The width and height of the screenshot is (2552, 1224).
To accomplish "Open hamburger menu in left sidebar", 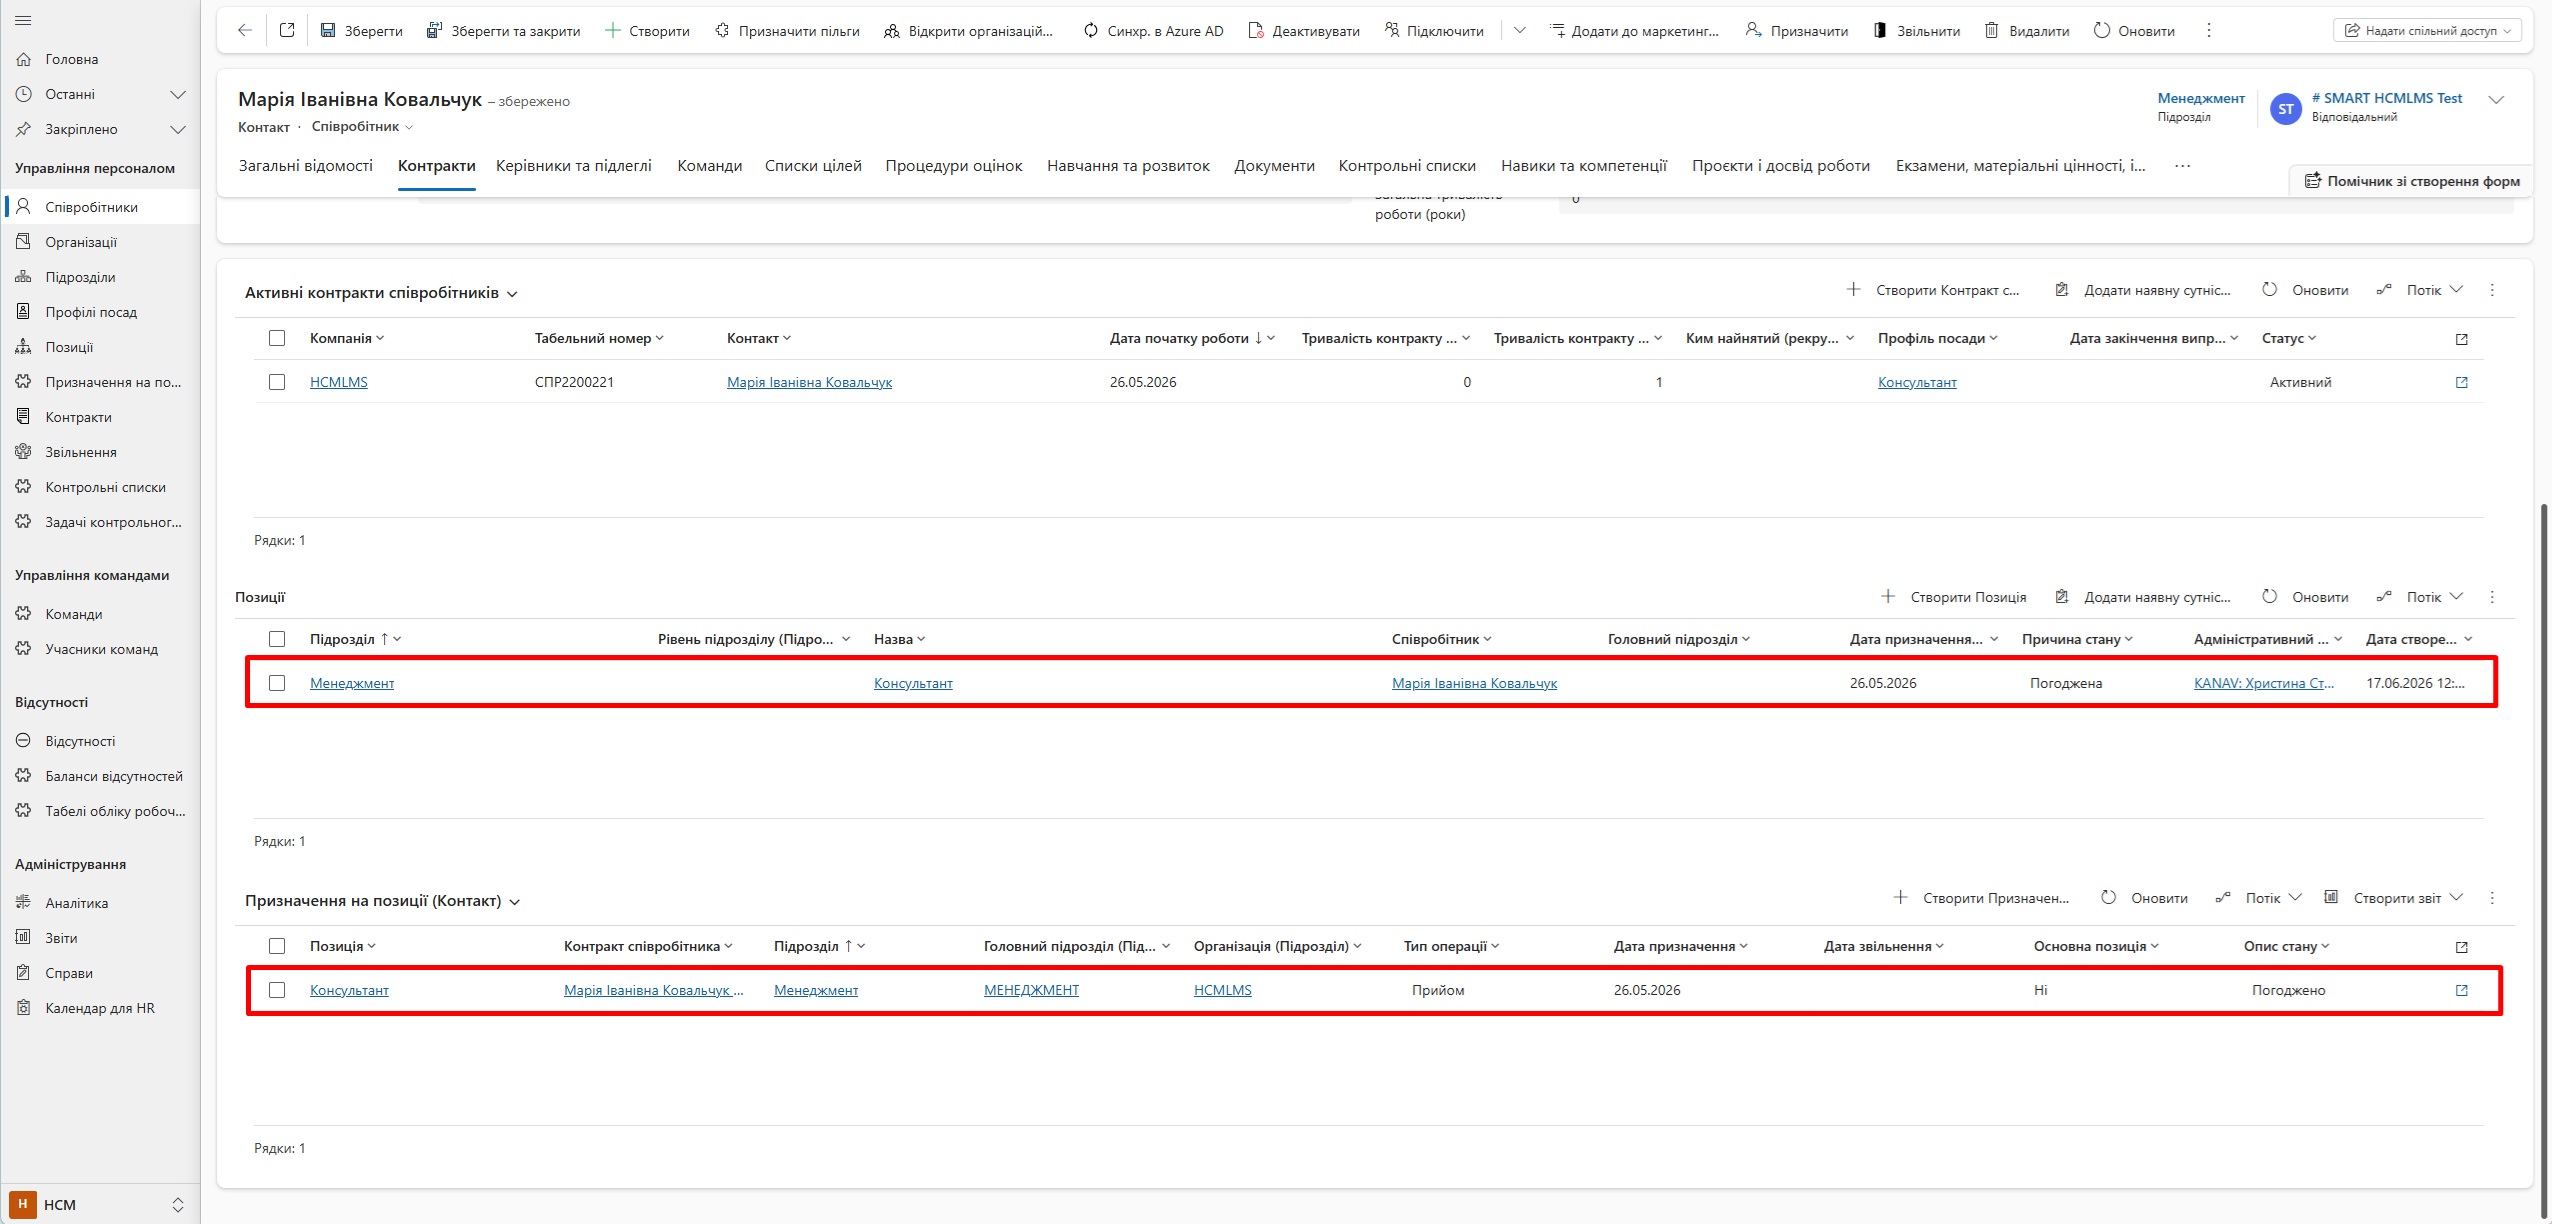I will pos(24,21).
